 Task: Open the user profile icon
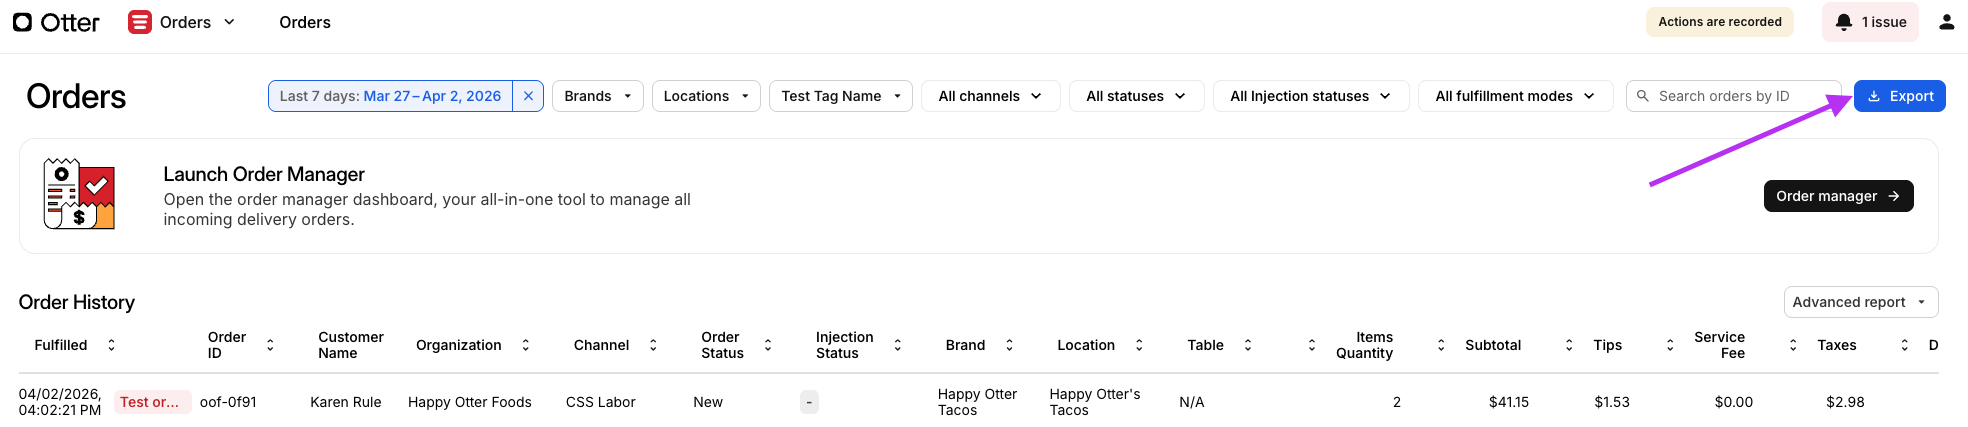pos(1946,22)
